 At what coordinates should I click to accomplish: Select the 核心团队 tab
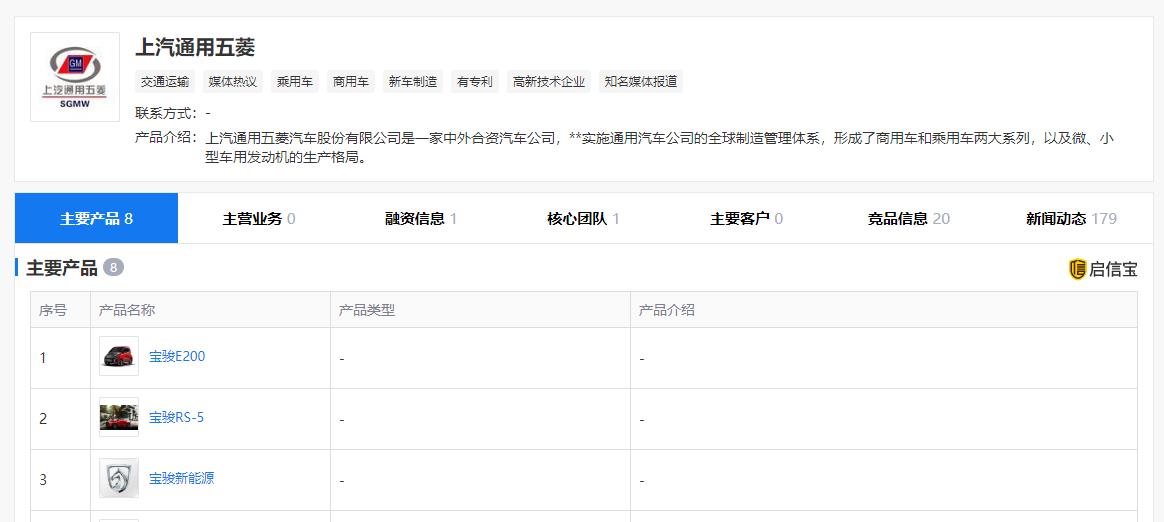click(583, 218)
